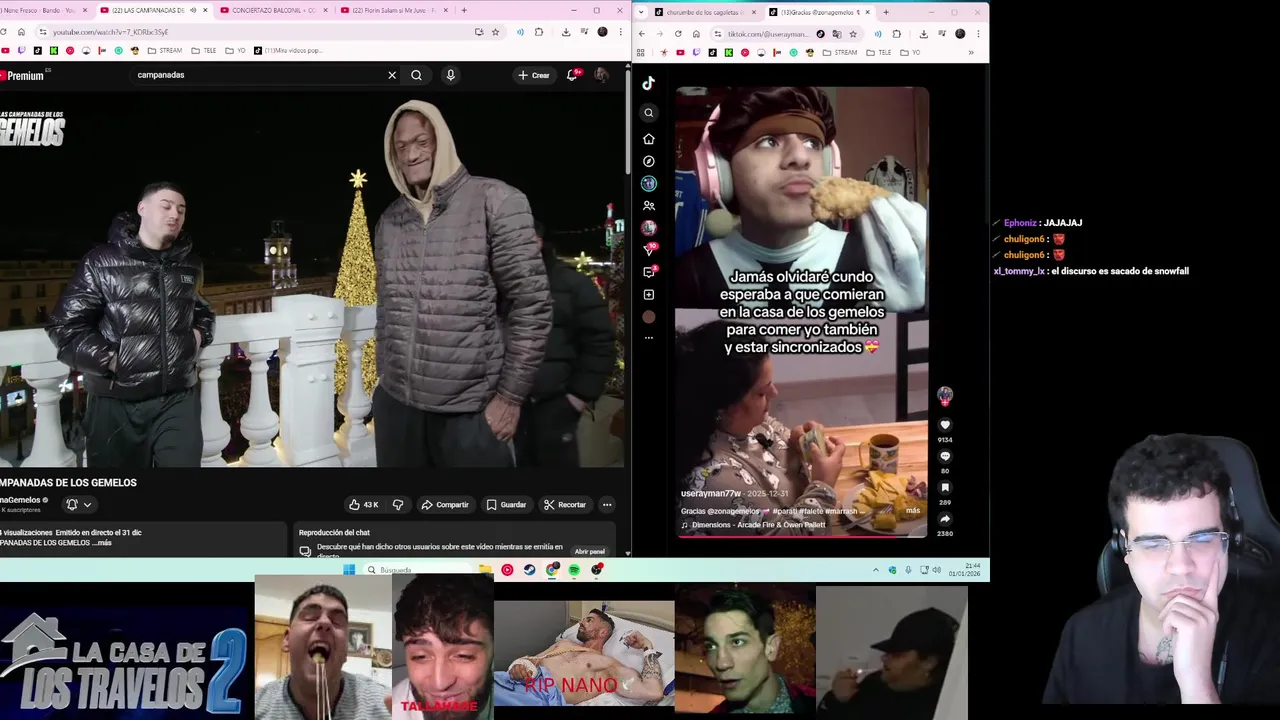Open File Explorer on the taskbar
This screenshot has width=1280, height=720.
click(x=485, y=570)
